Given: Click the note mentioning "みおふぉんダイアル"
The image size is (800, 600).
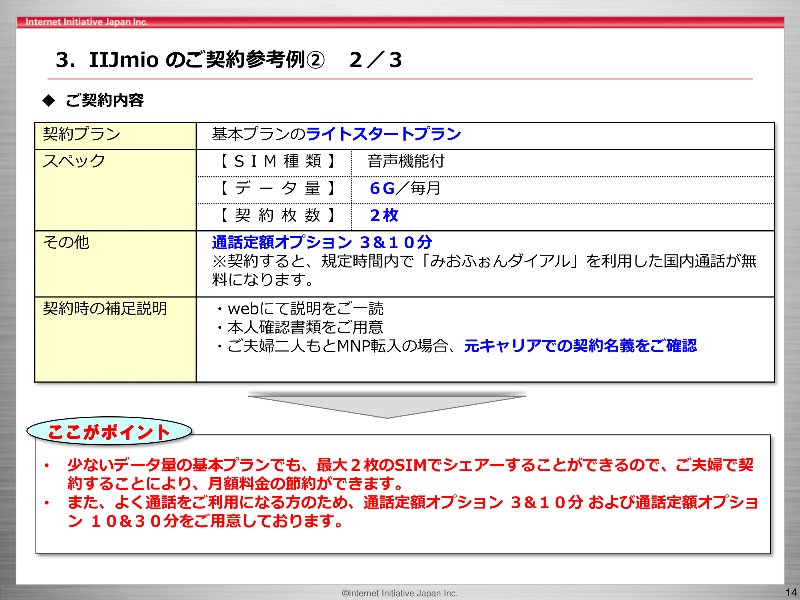Looking at the screenshot, I should coord(484,270).
